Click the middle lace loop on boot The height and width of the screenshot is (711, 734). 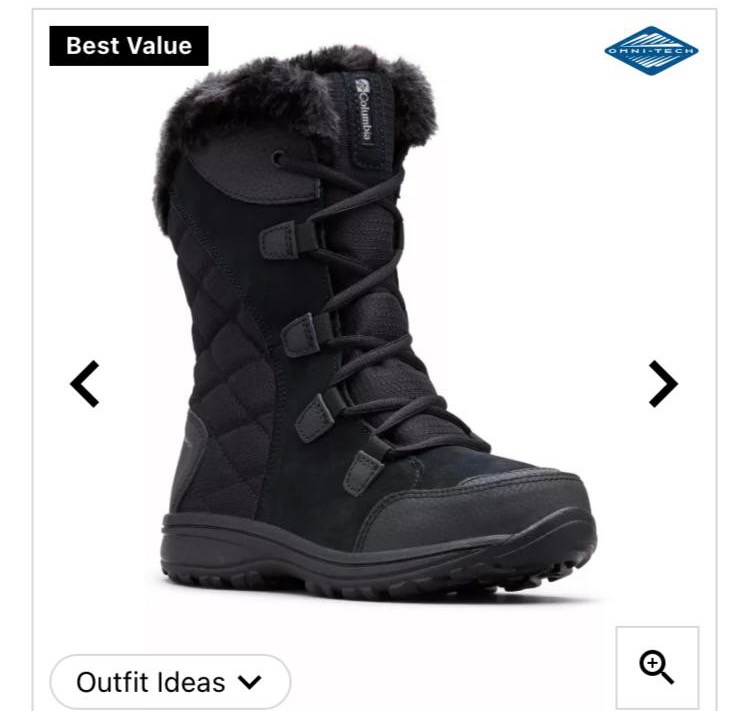tap(304, 335)
